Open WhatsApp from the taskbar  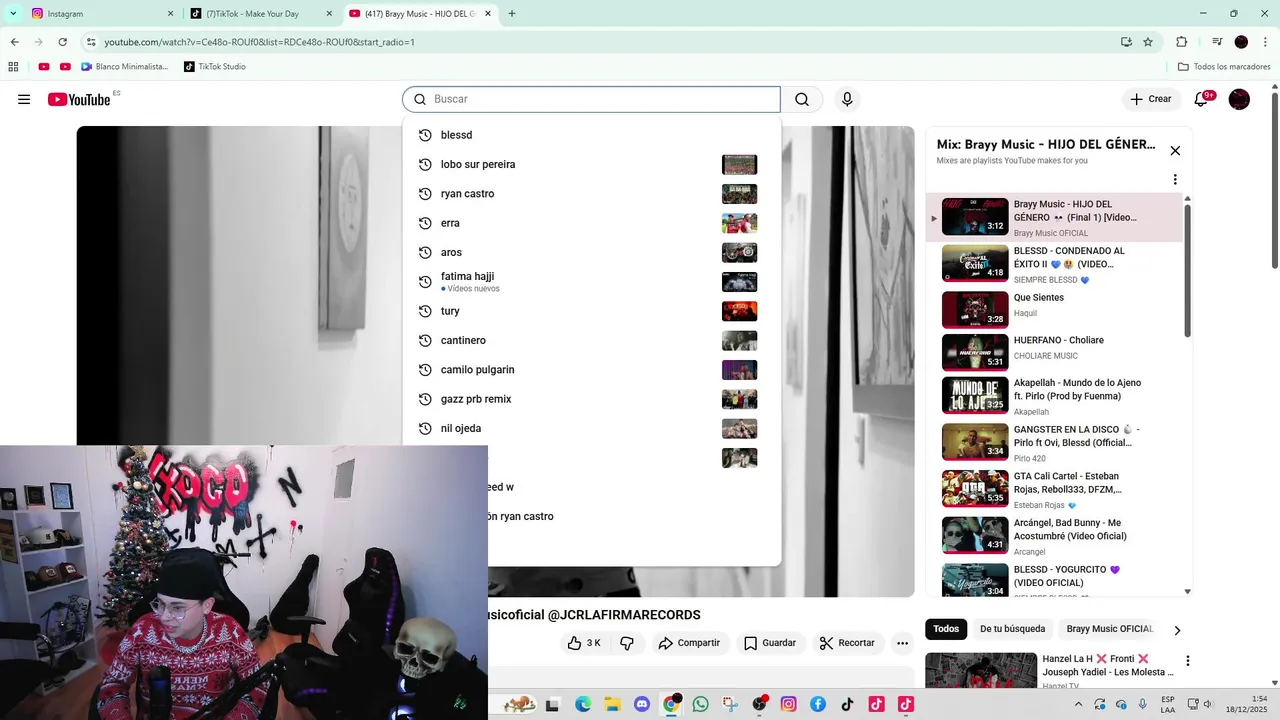(700, 705)
